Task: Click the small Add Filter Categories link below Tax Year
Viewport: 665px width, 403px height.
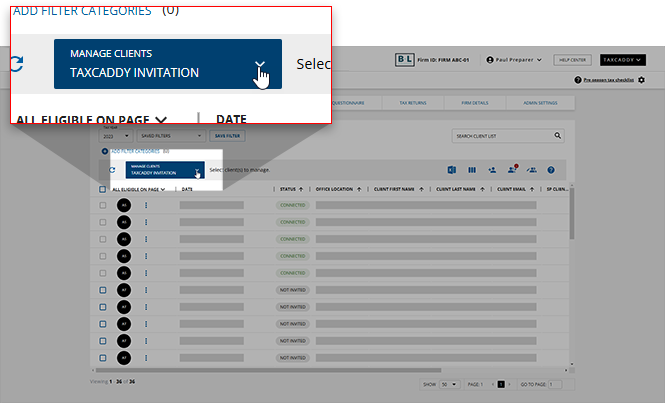Action: pos(135,151)
